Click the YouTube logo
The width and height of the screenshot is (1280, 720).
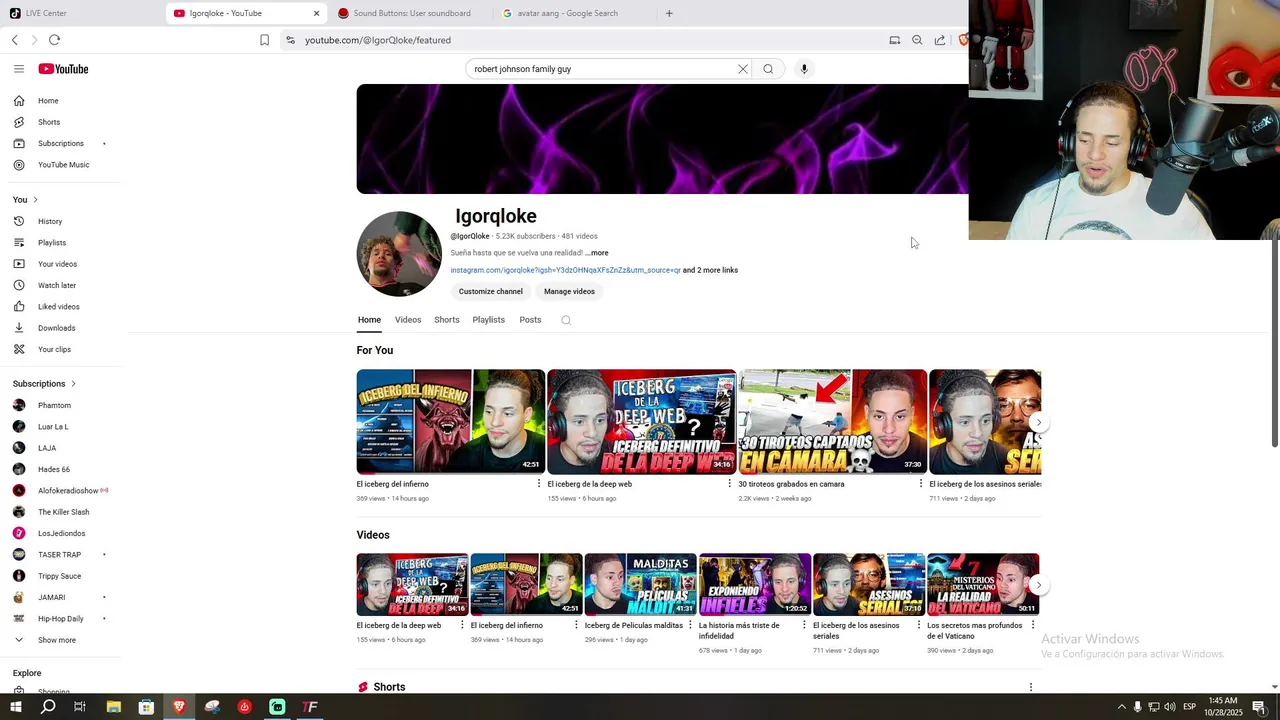pyautogui.click(x=63, y=69)
